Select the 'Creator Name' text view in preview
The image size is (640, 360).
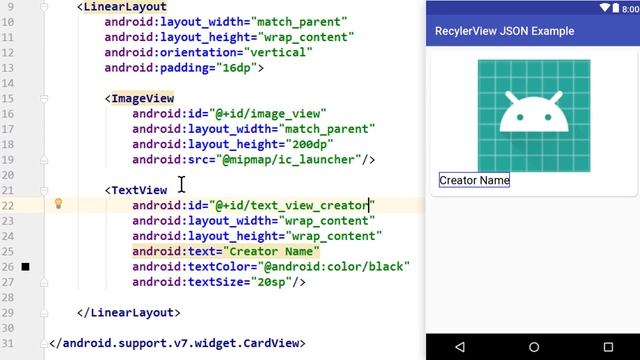point(474,180)
